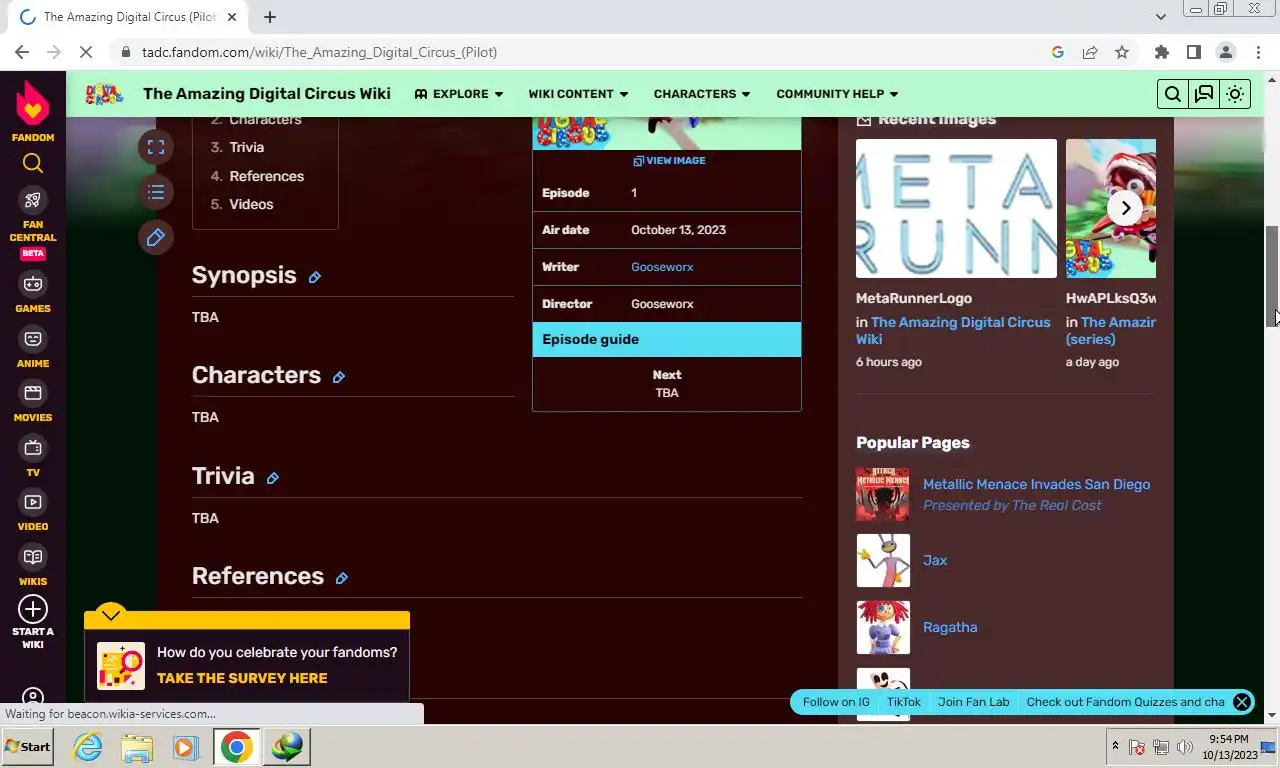This screenshot has width=1280, height=768.
Task: Jump to References in contents list
Action: (266, 176)
